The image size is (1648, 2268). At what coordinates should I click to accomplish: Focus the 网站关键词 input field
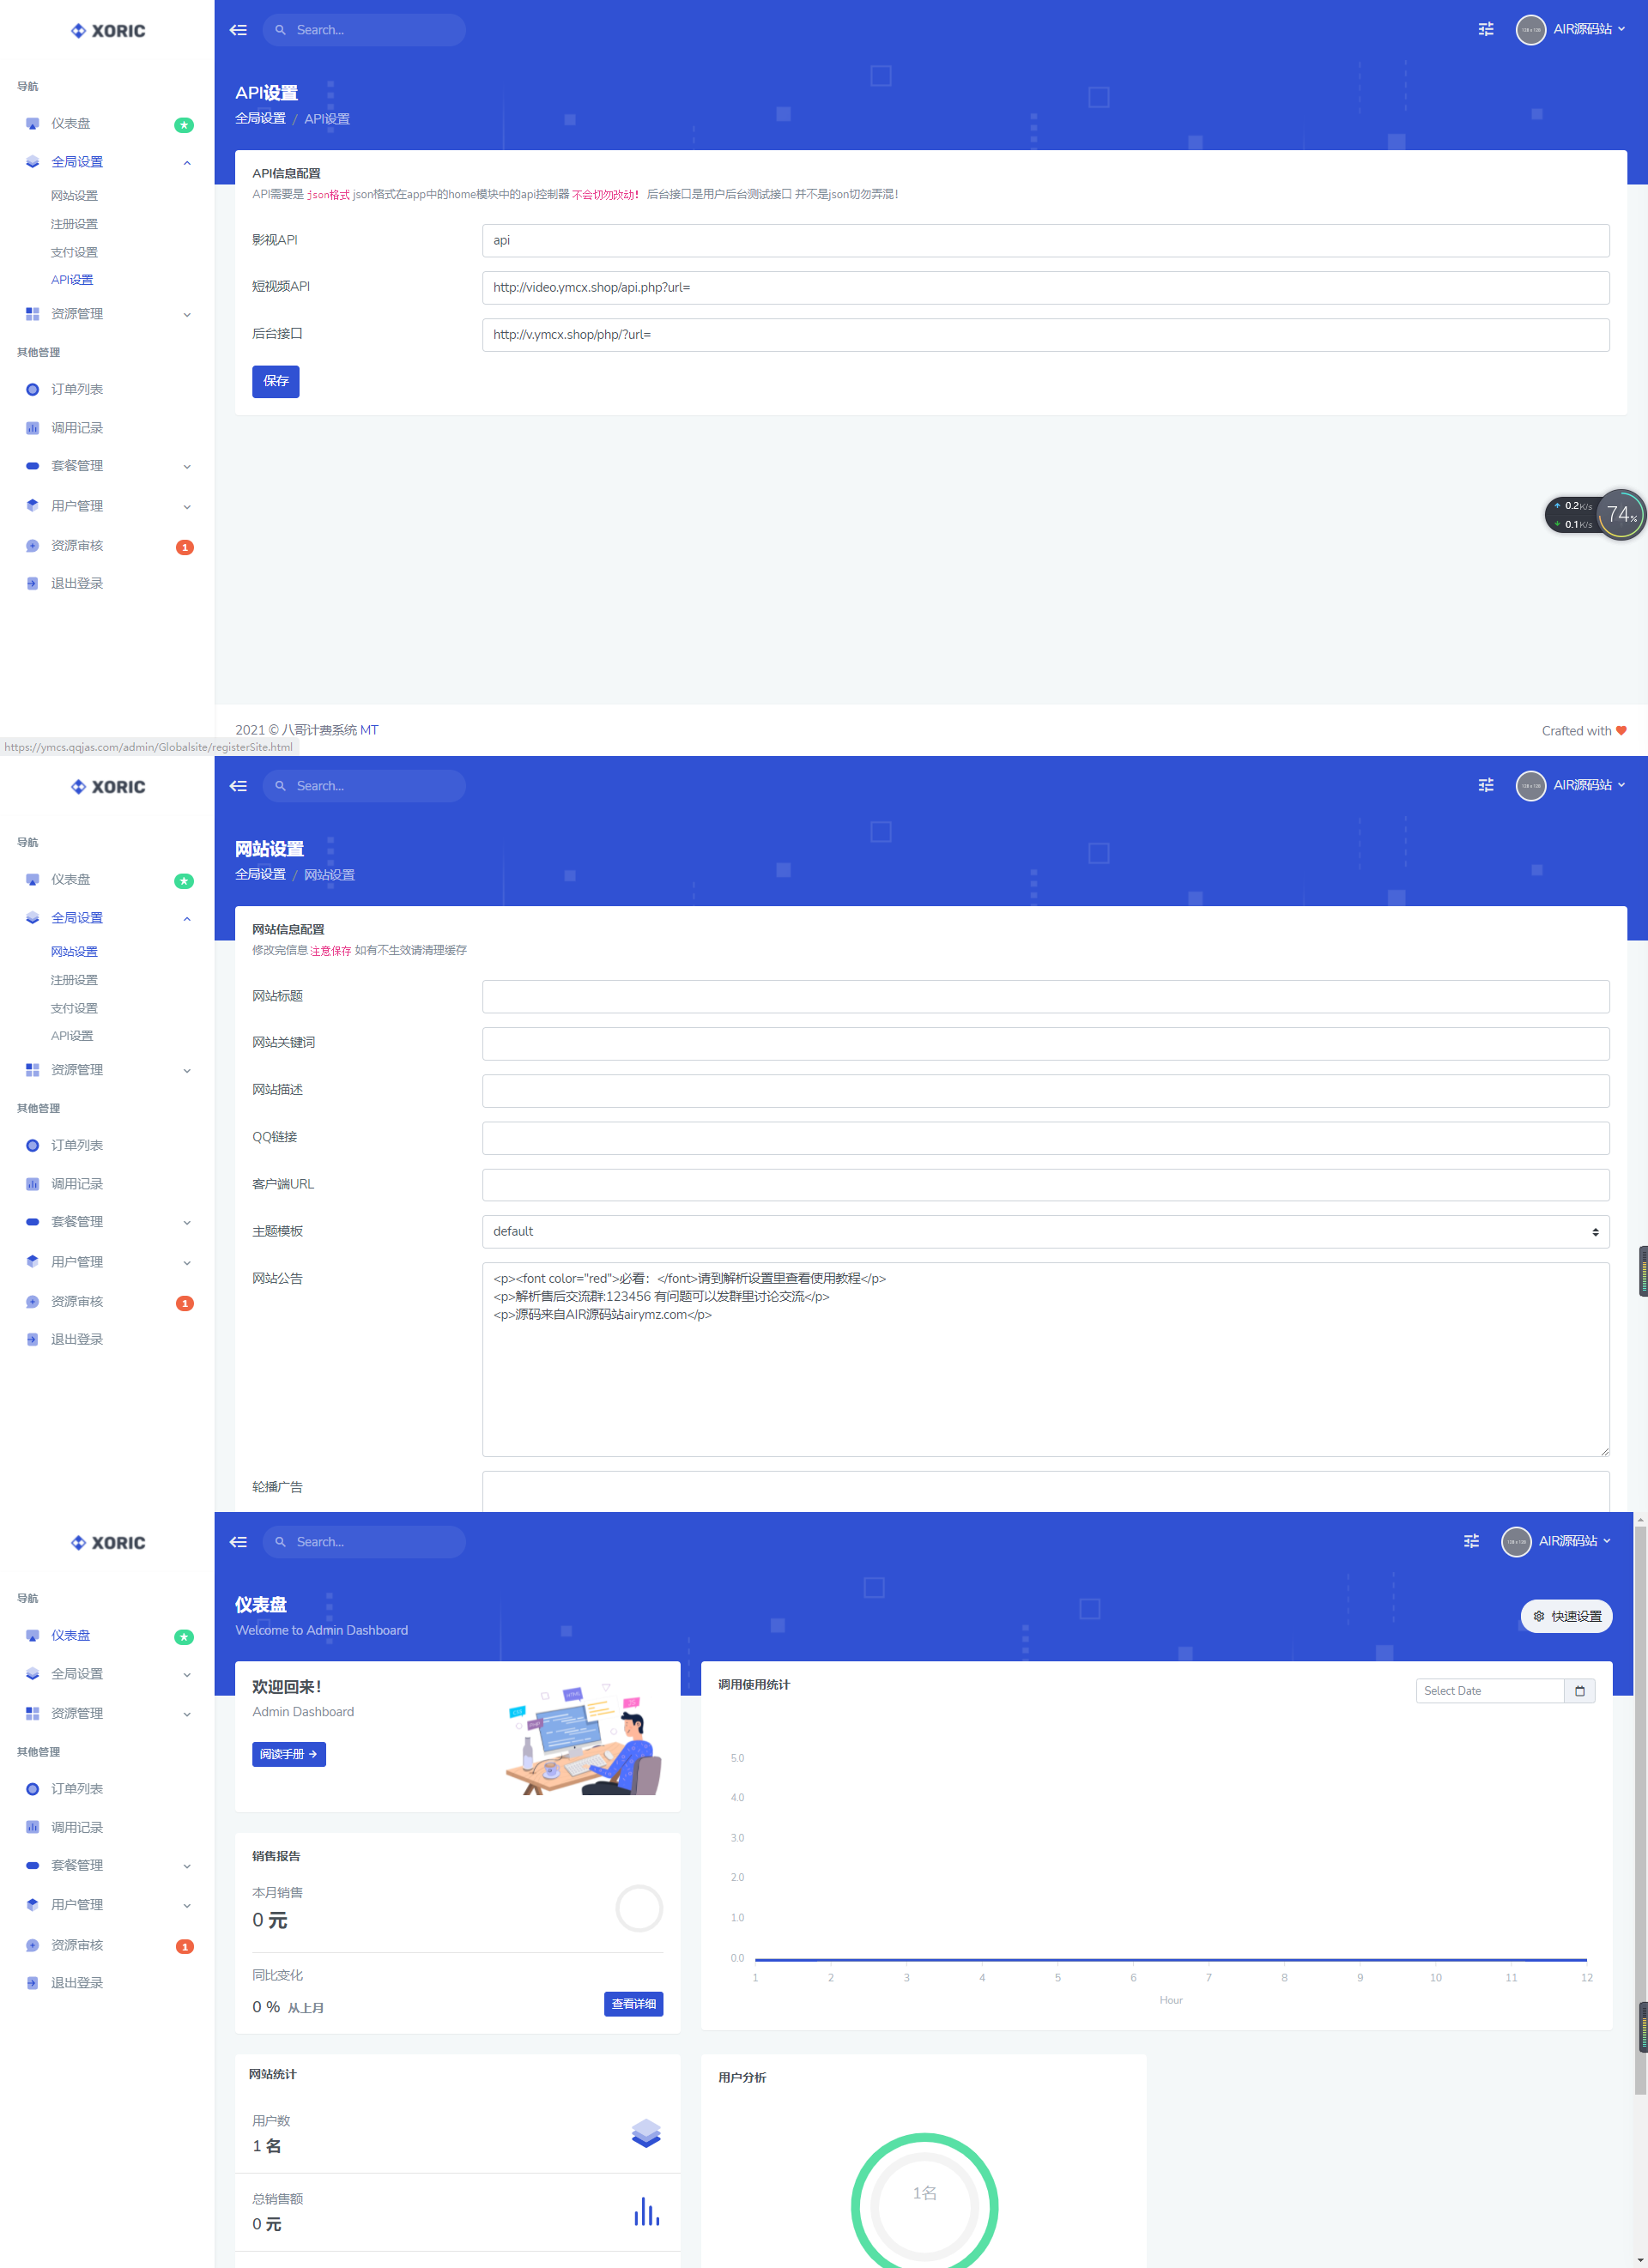(x=1045, y=1043)
